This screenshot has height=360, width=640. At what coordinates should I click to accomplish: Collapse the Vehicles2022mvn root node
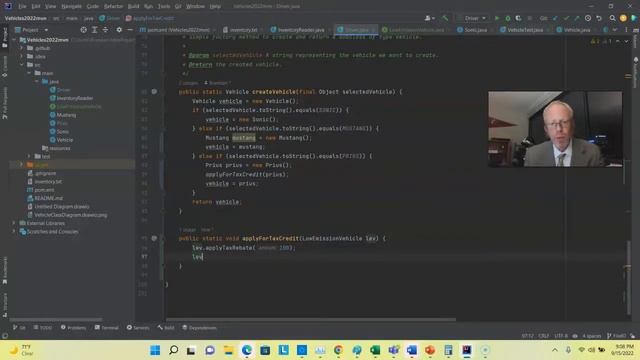[14, 40]
